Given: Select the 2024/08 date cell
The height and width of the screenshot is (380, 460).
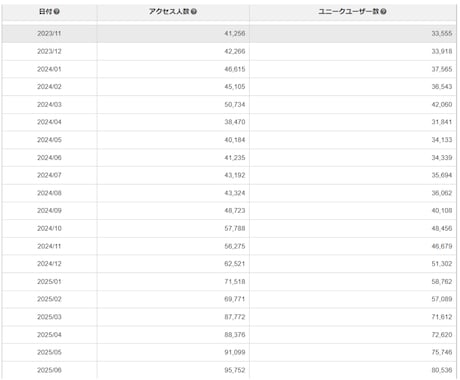Looking at the screenshot, I should [49, 193].
